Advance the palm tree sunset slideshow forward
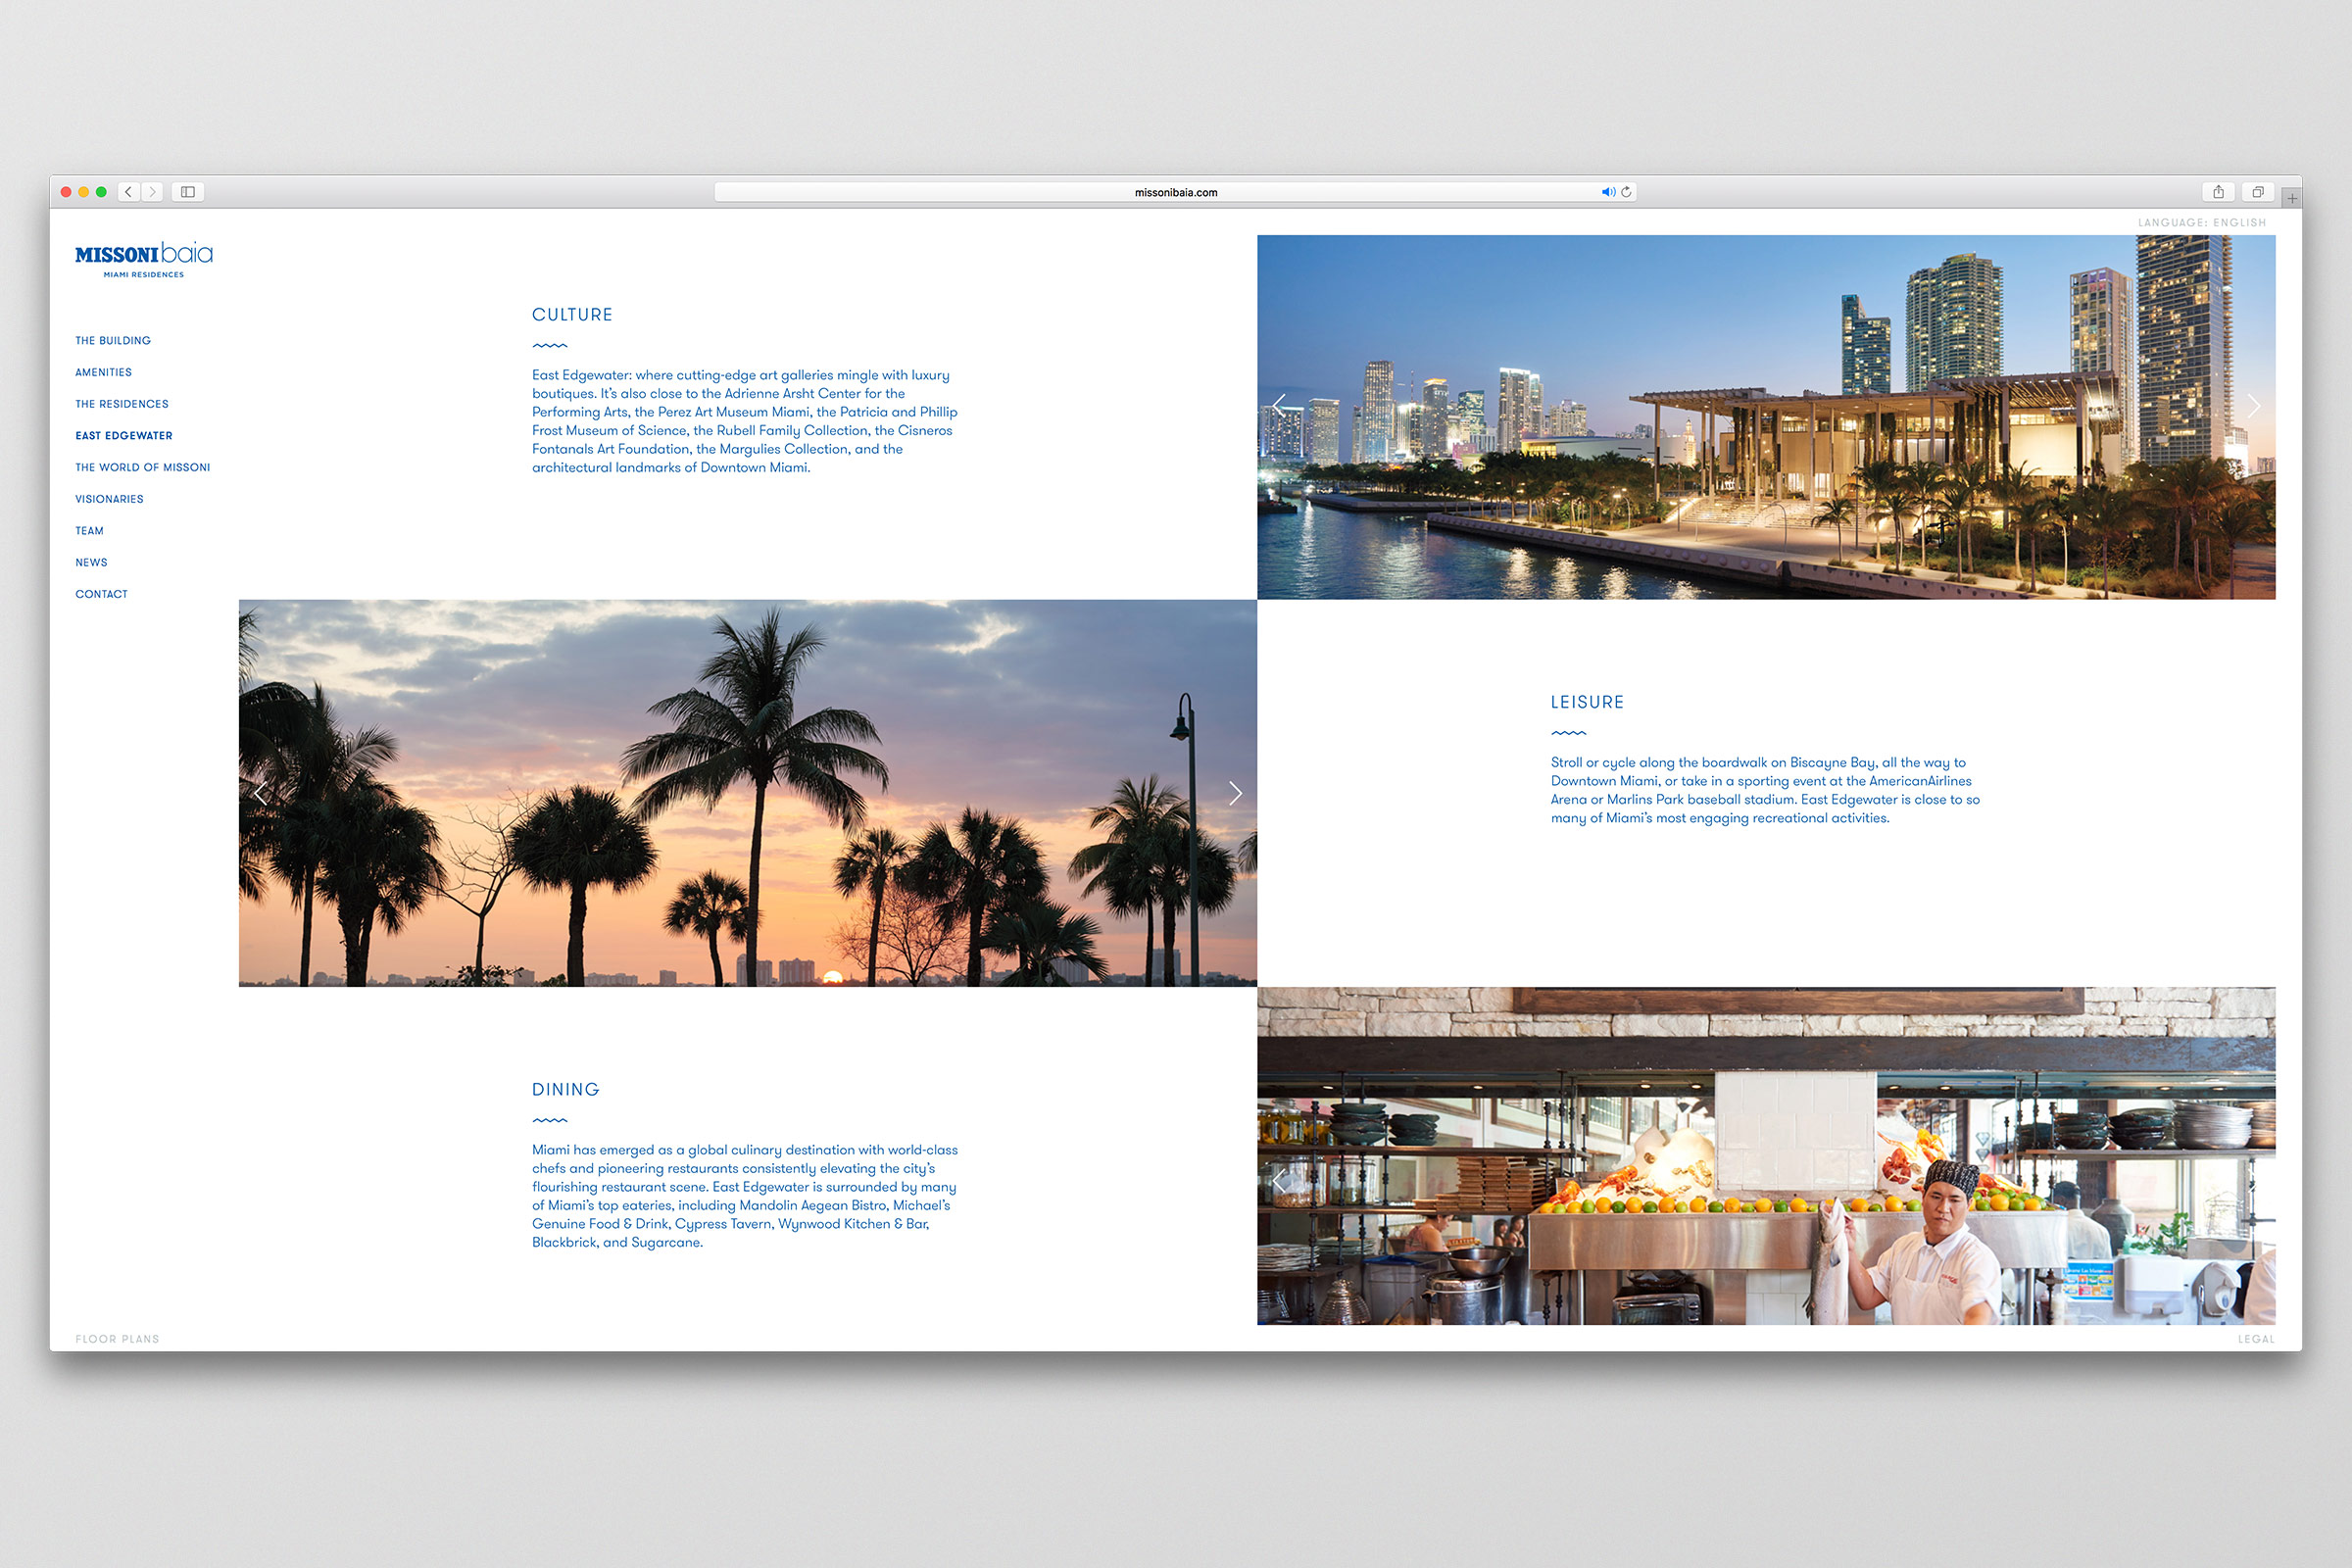 click(1235, 793)
